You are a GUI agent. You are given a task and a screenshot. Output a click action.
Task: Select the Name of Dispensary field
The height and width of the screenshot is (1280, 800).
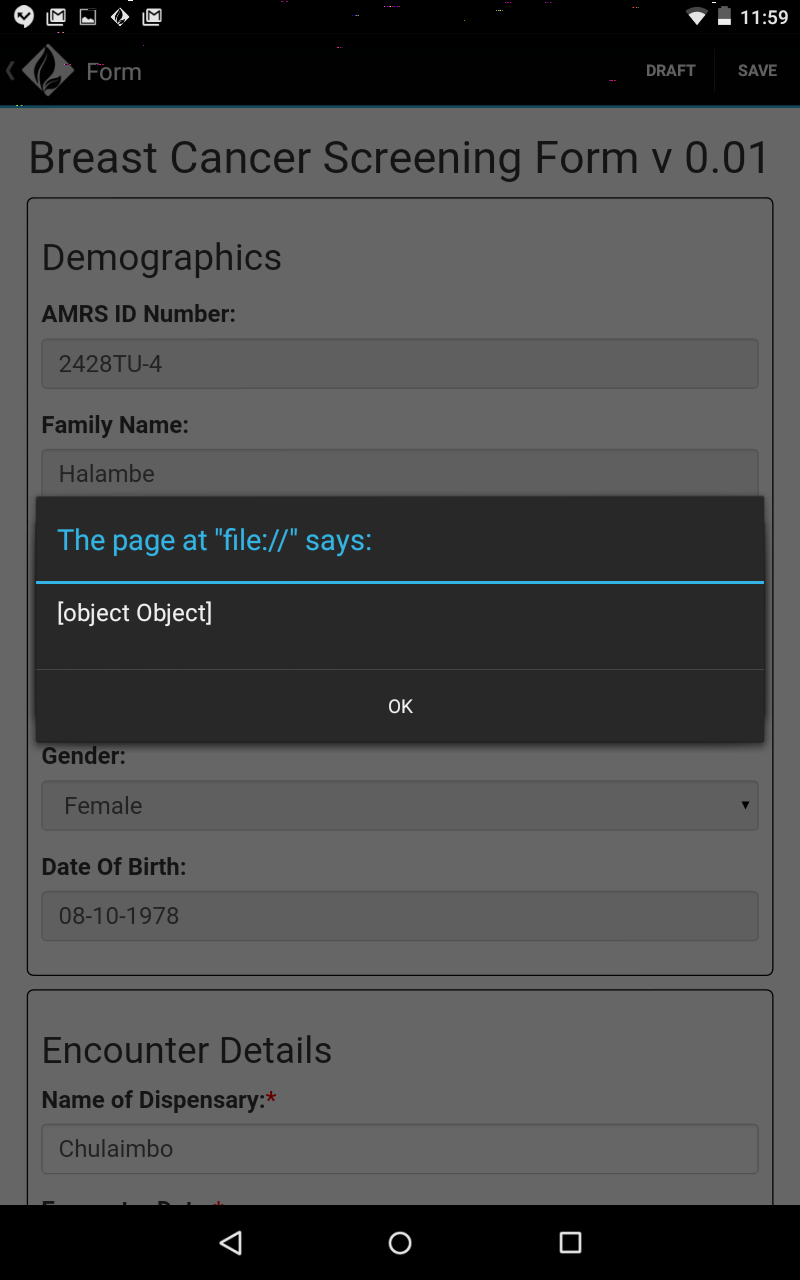tap(400, 1148)
